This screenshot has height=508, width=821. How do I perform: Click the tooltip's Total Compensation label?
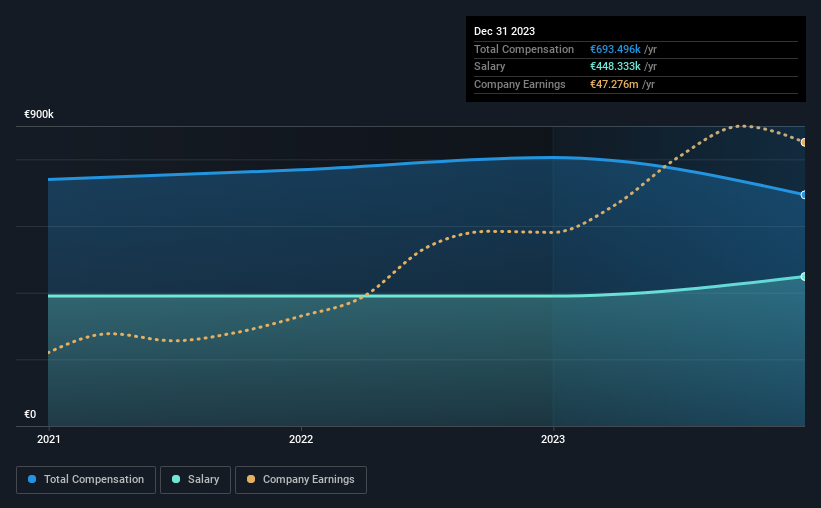(524, 49)
